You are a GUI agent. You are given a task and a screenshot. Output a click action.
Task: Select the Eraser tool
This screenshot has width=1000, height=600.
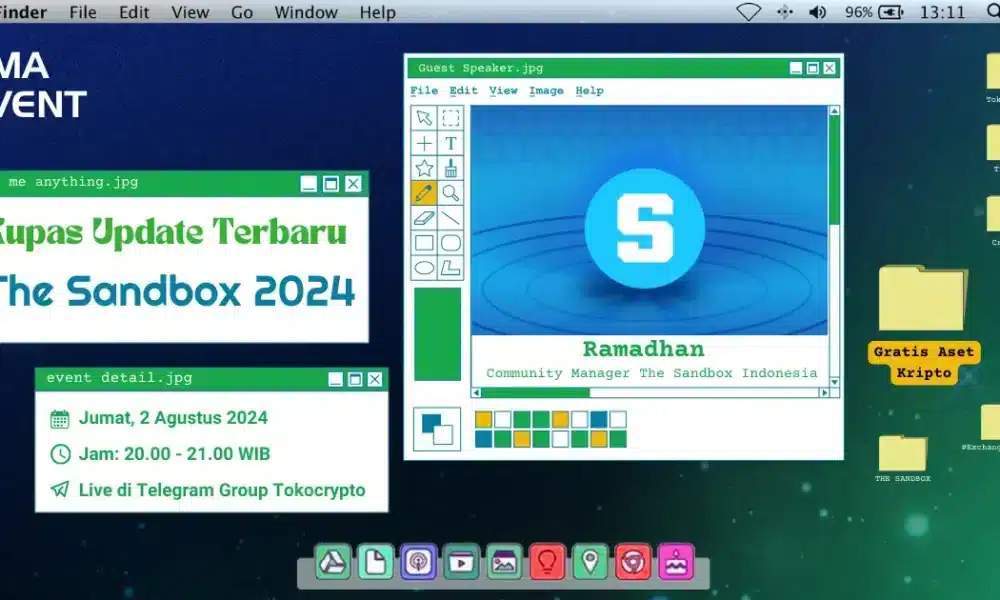pyautogui.click(x=424, y=218)
